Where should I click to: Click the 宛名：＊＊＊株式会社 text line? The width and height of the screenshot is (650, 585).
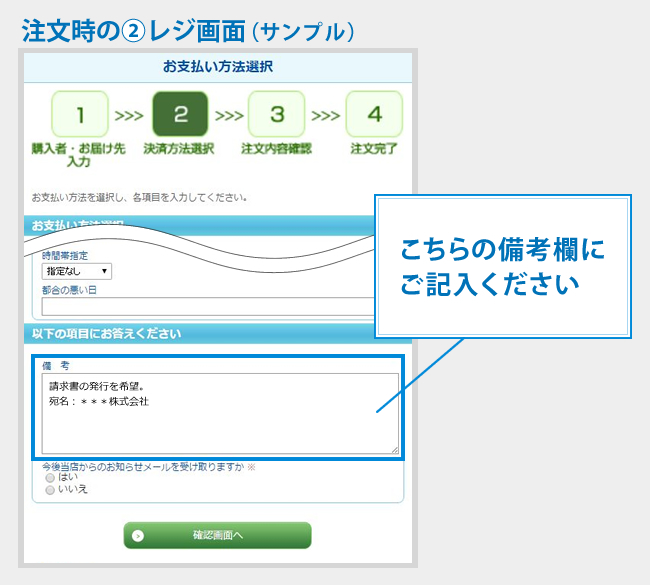click(x=99, y=401)
